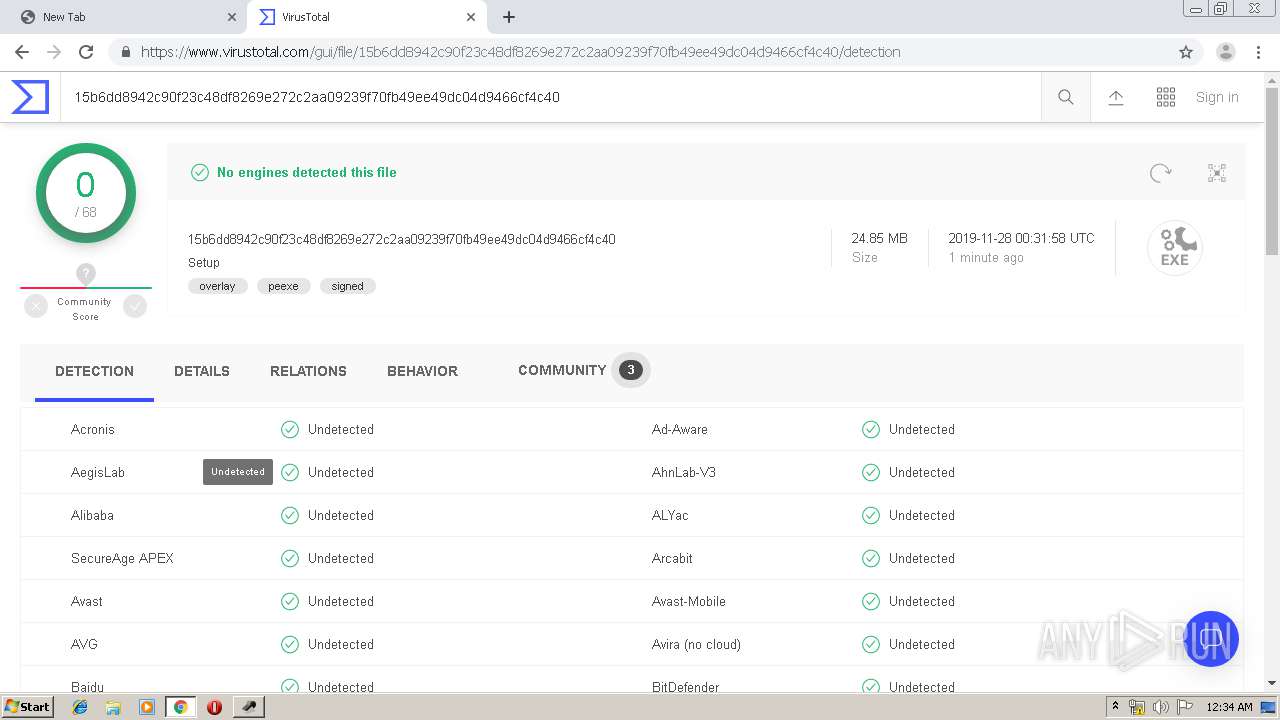Click the search magnifier icon
The image size is (1280, 720).
tap(1066, 97)
